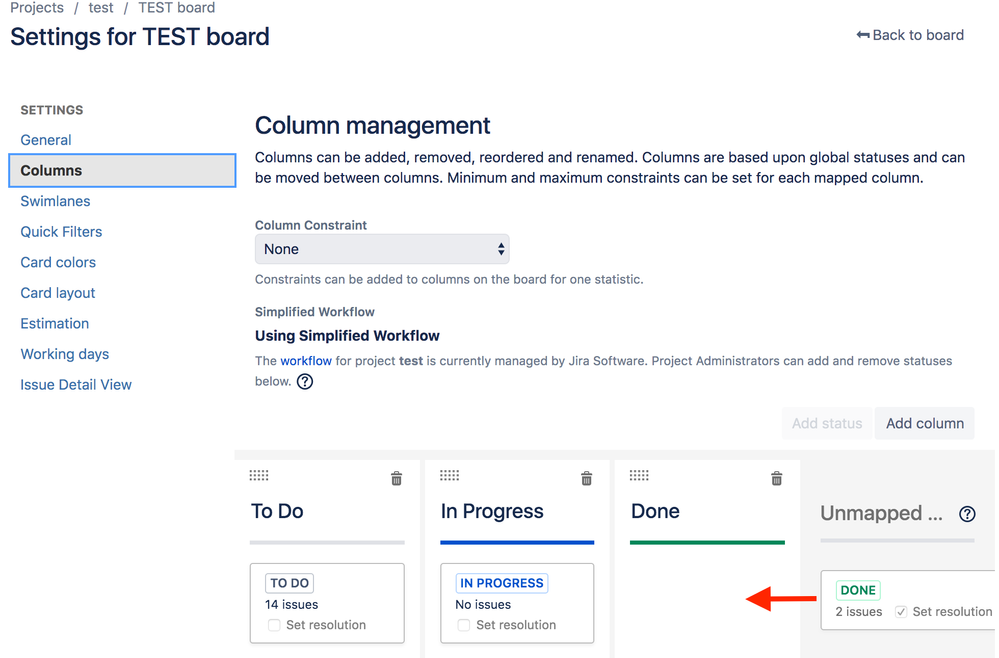Click help icon after Simplified Workflow text

coord(305,381)
